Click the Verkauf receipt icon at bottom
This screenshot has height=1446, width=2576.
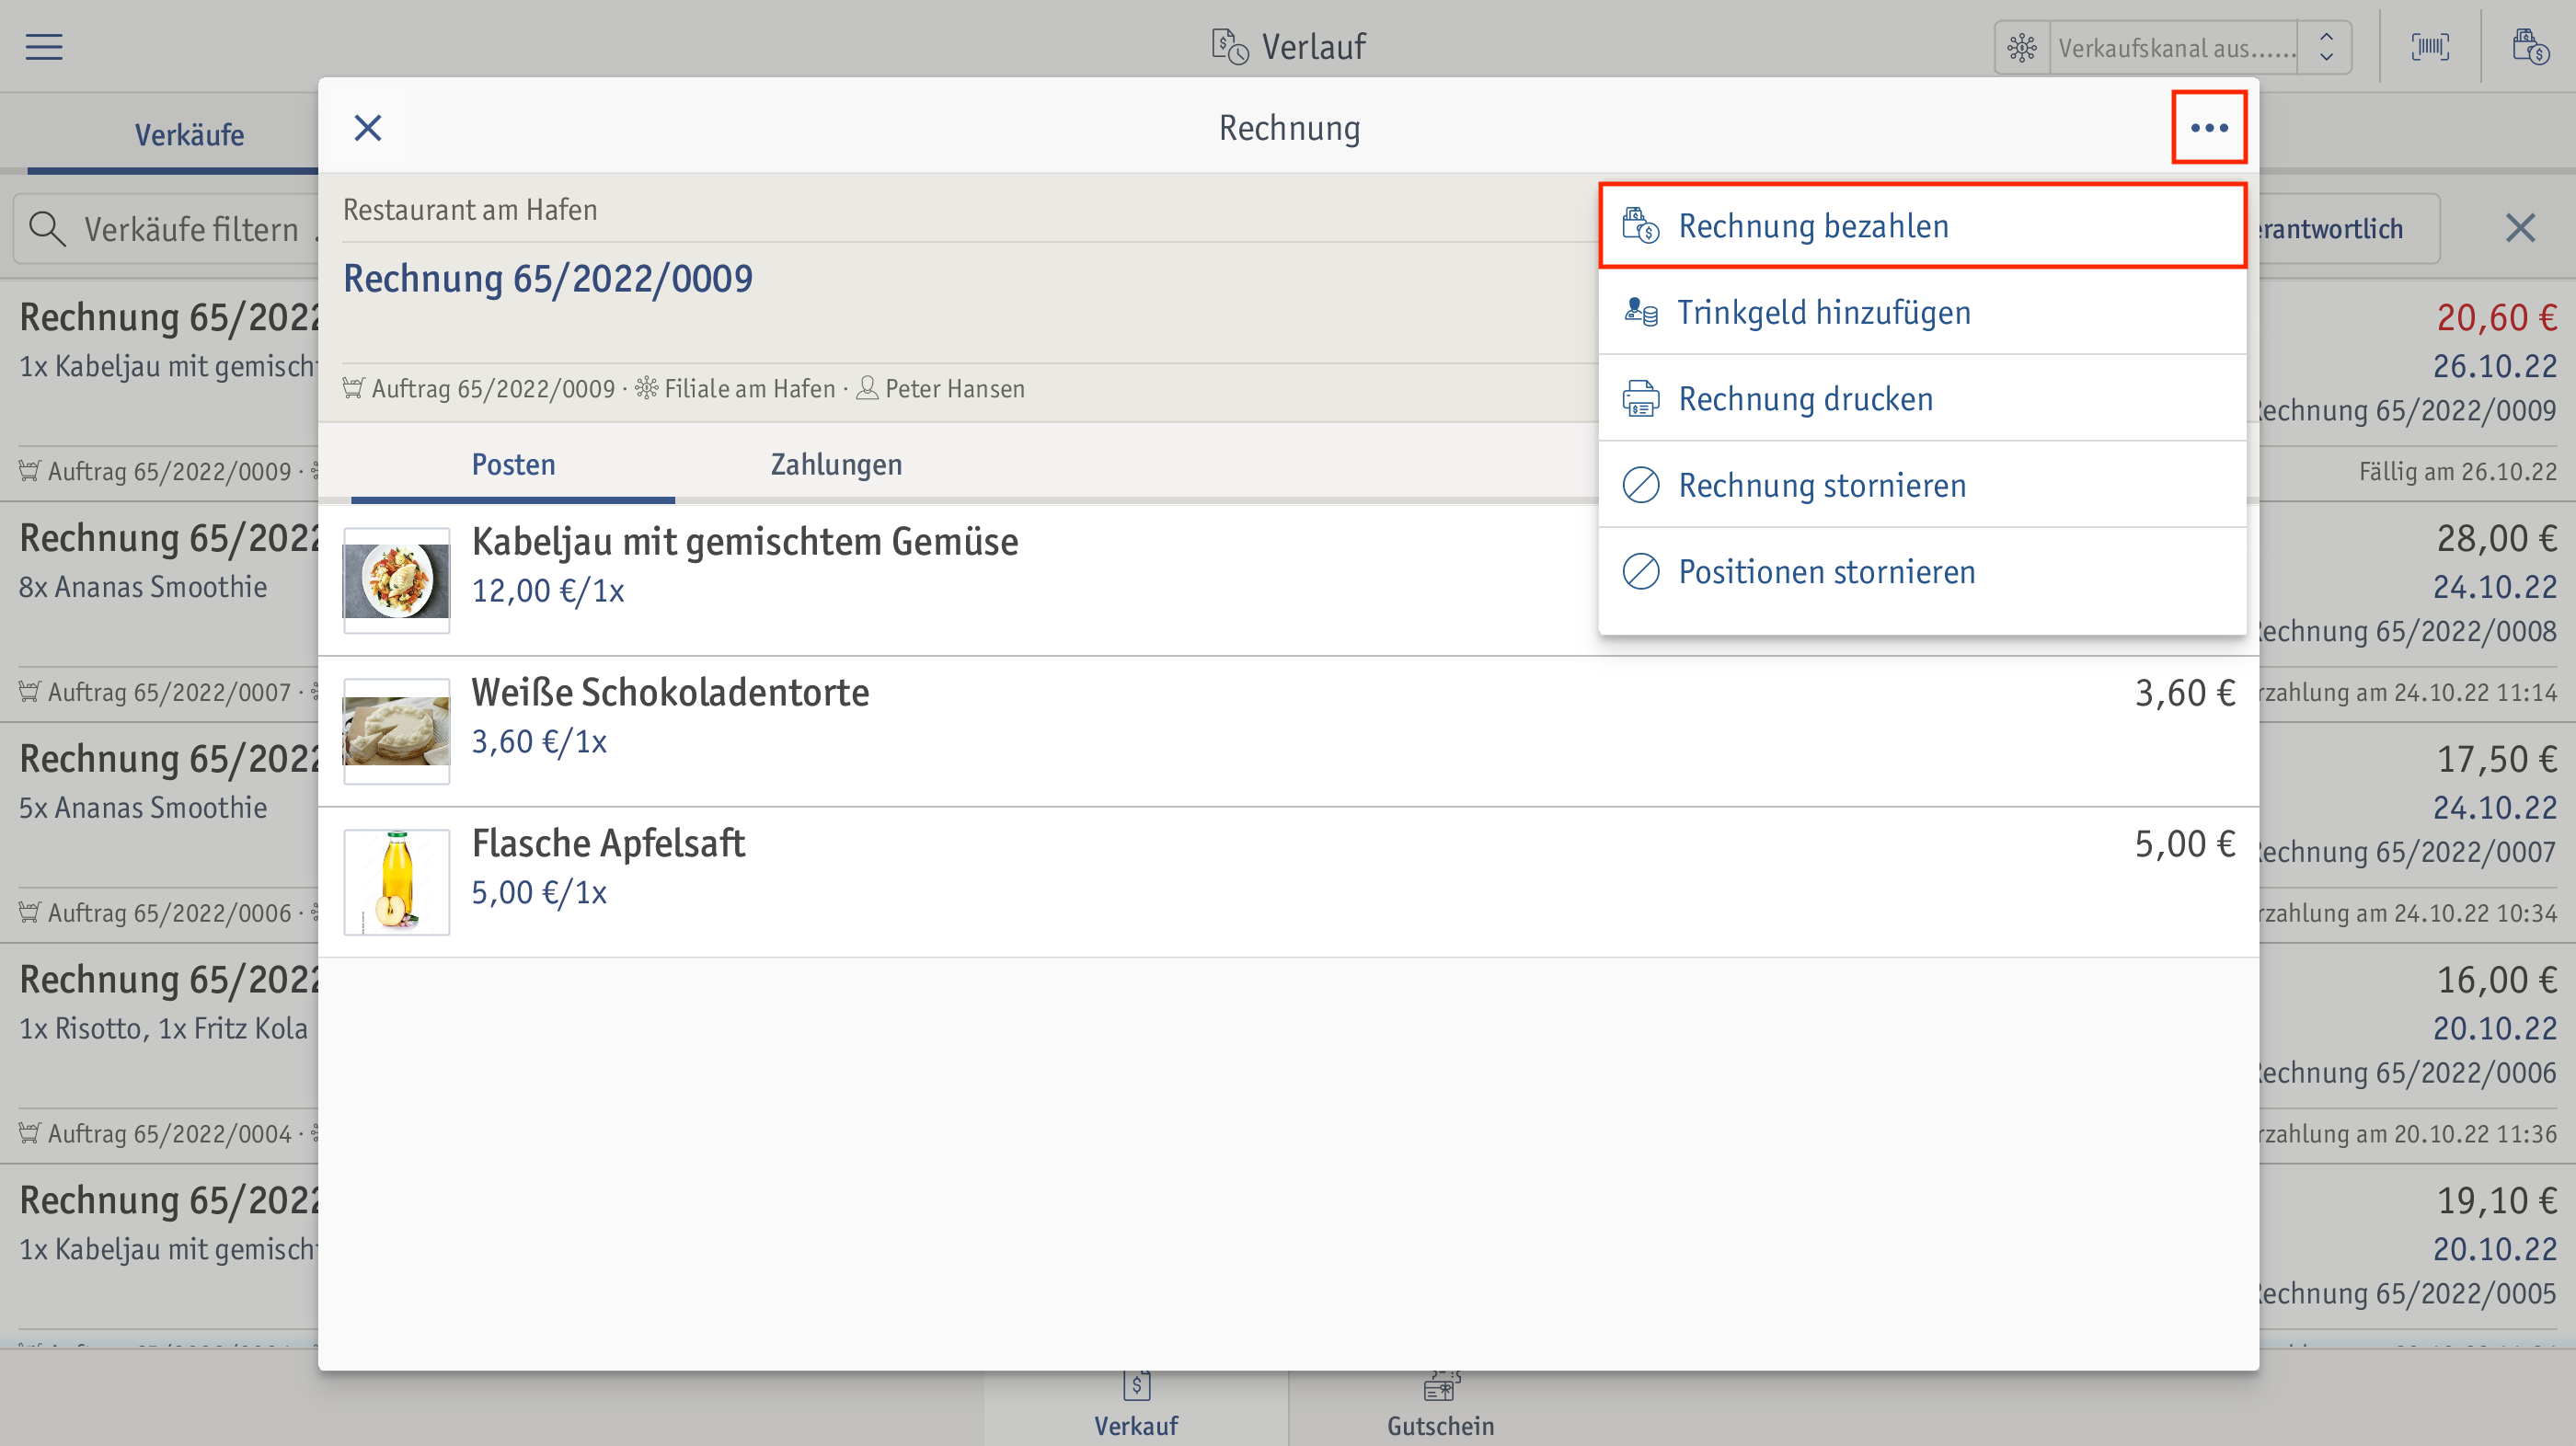point(1136,1386)
